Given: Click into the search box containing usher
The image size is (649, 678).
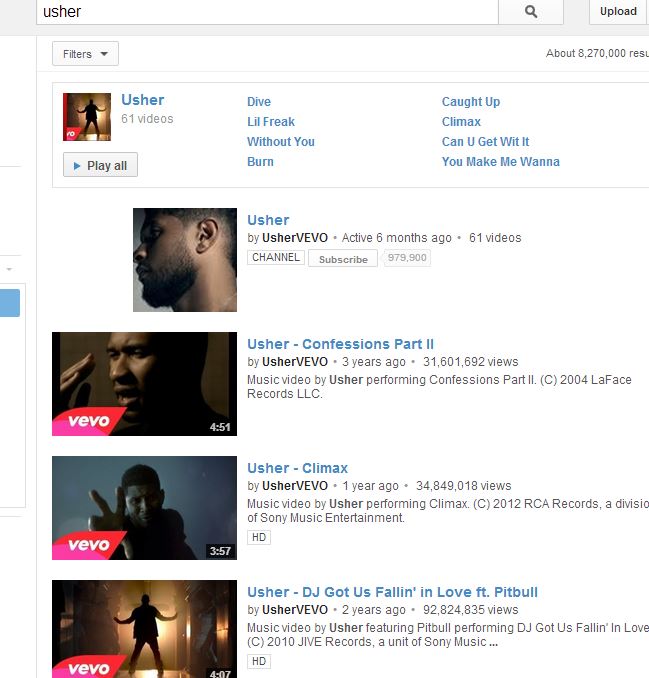Looking at the screenshot, I should pyautogui.click(x=267, y=12).
